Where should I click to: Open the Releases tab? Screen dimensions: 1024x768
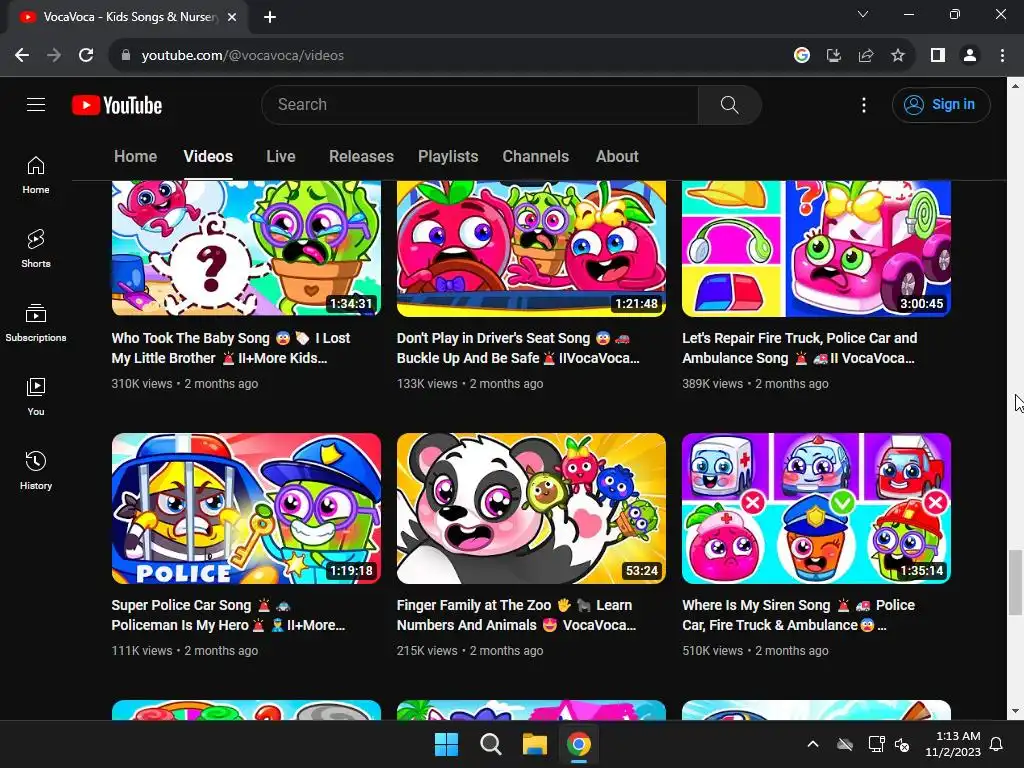tap(361, 157)
